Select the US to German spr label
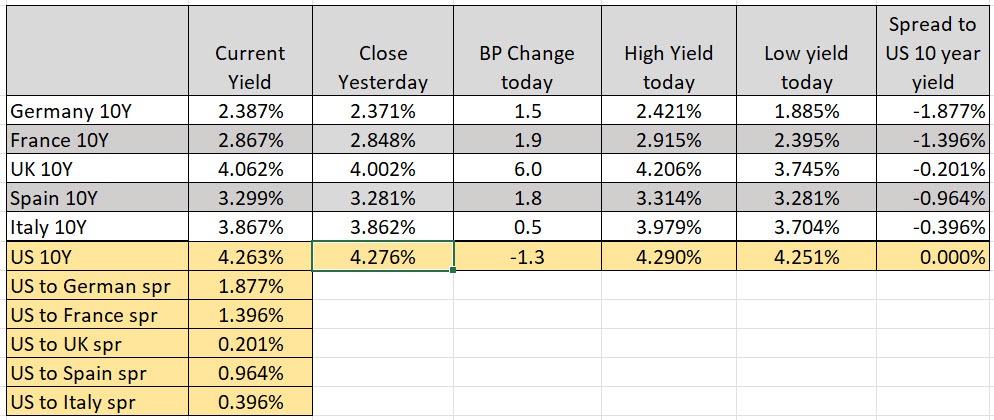This screenshot has height=420, width=994. point(88,286)
